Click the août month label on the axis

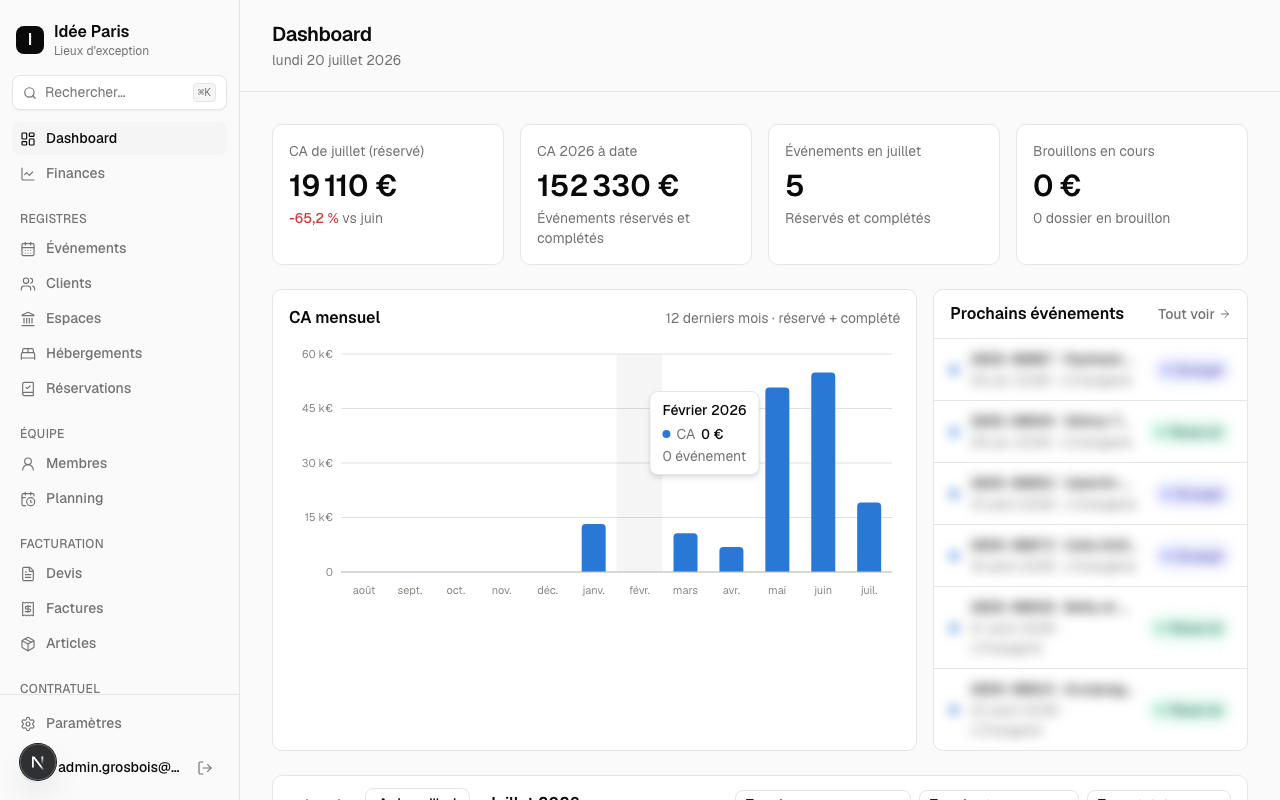[364, 591]
